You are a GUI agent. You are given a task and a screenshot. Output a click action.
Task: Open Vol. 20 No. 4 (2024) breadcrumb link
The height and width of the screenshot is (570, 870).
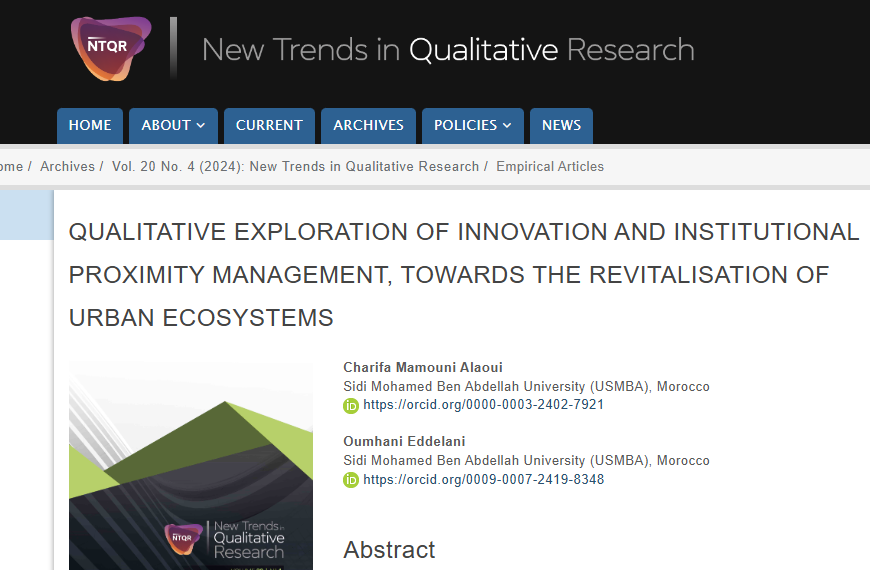coord(295,167)
